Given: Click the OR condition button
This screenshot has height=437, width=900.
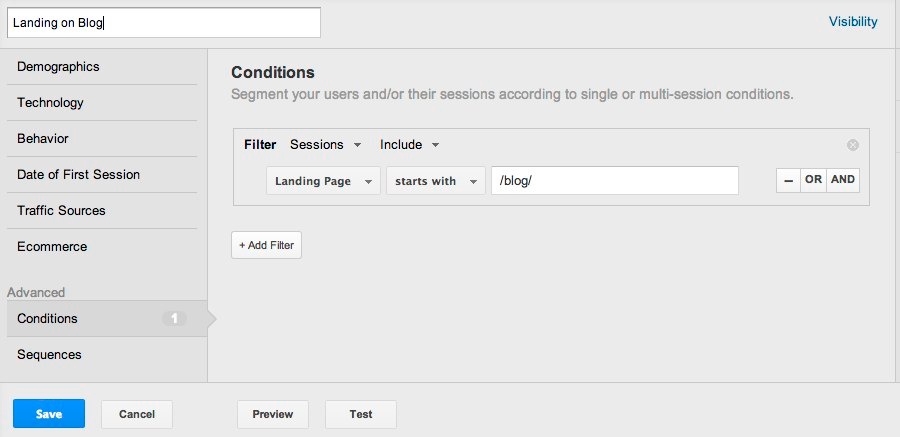Looking at the screenshot, I should click(813, 181).
